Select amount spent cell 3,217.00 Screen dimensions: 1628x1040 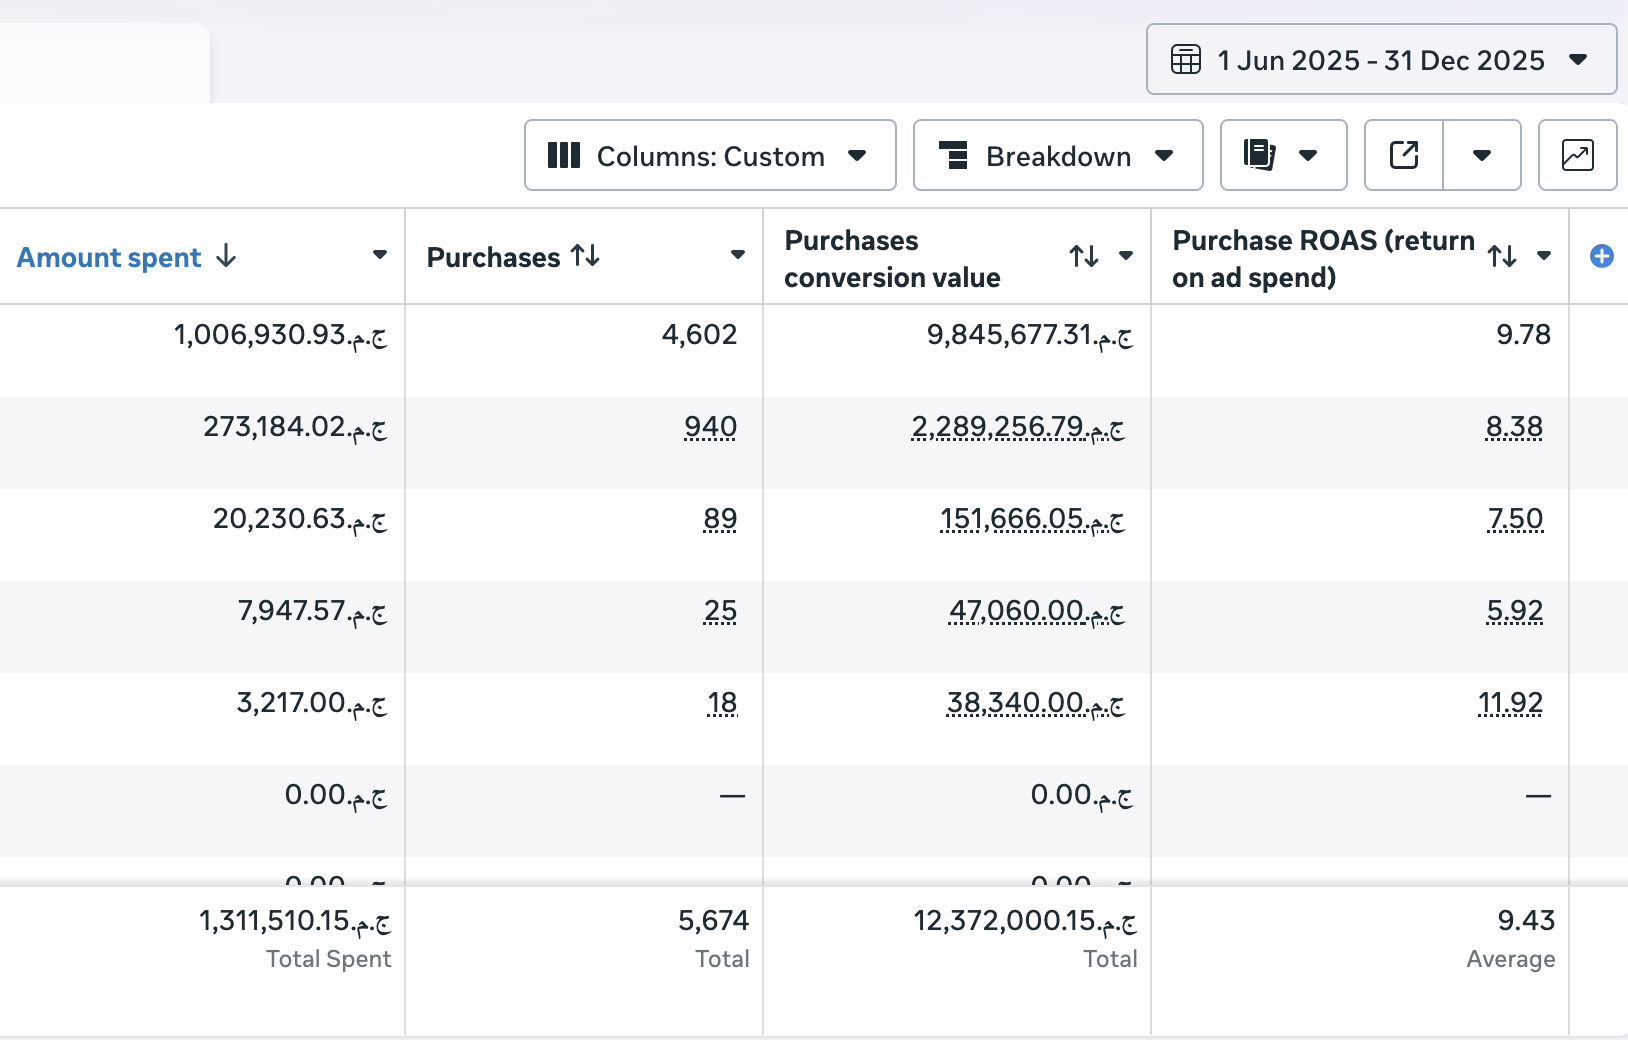point(311,704)
